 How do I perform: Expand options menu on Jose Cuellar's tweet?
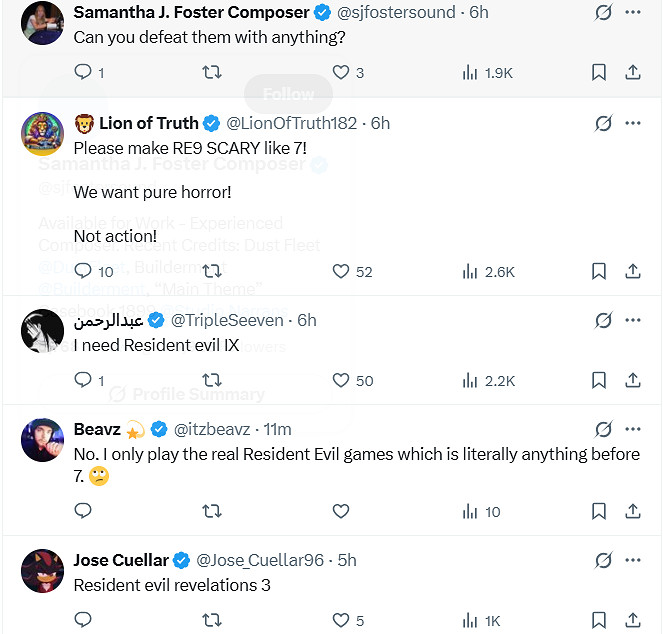tap(632, 560)
